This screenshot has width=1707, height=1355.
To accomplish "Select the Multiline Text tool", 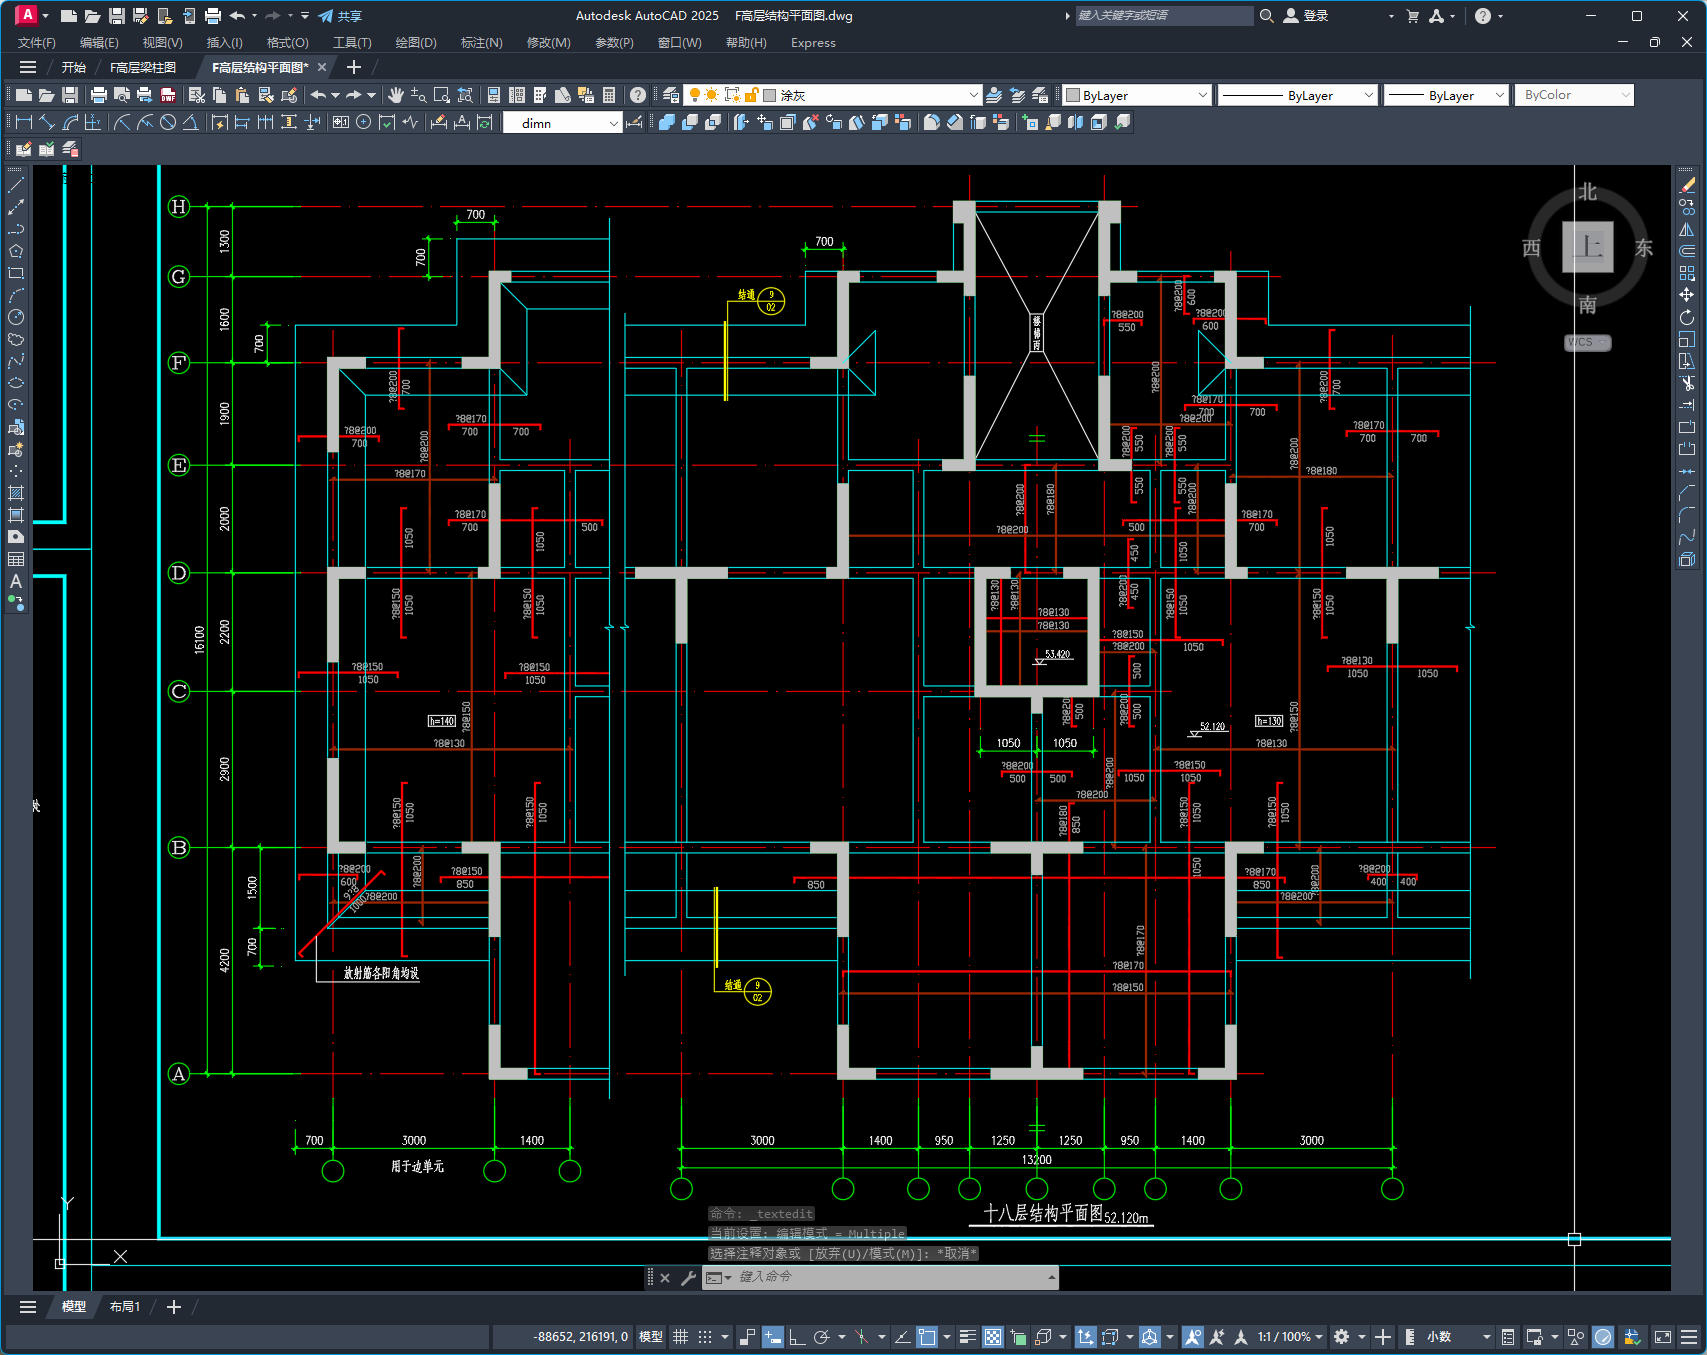I will click(16, 581).
